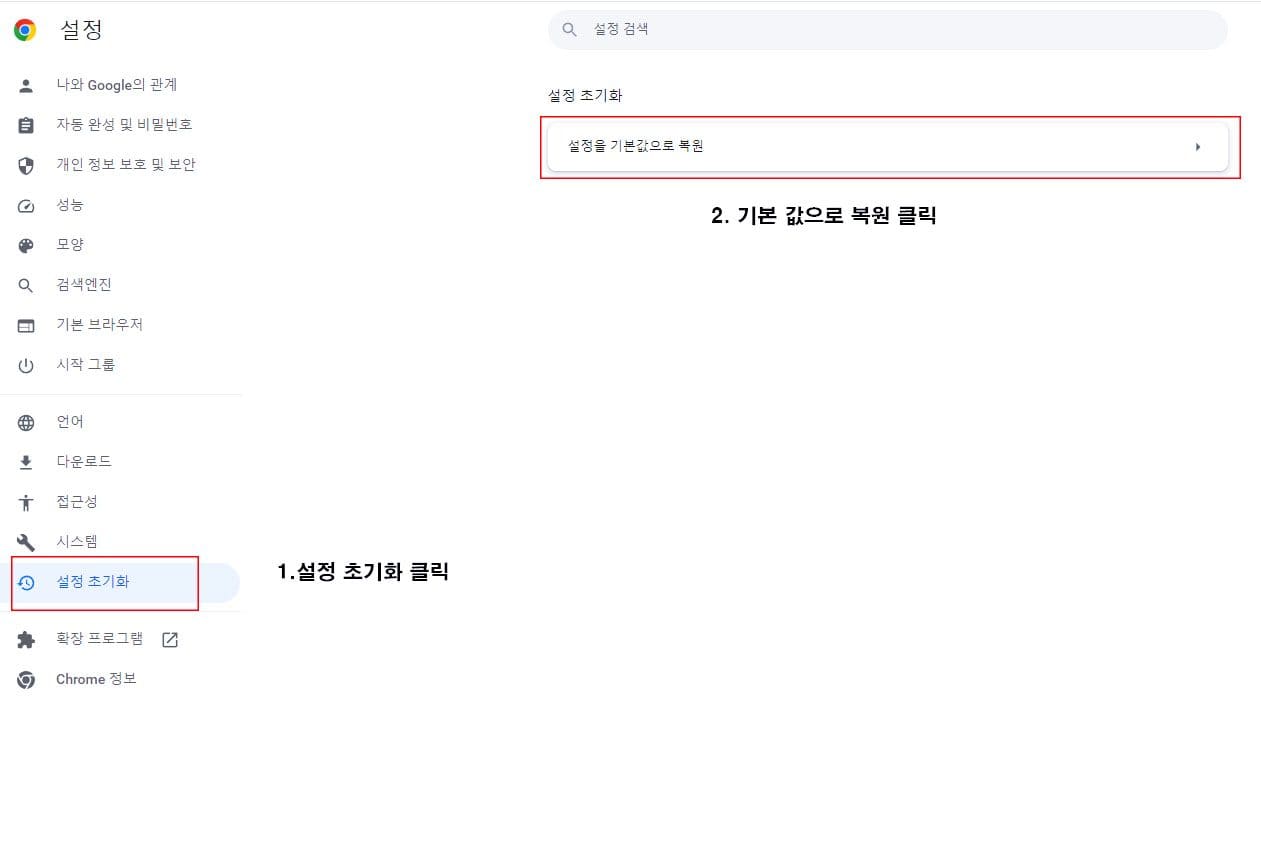This screenshot has height=867, width=1261.
Task: Open the external link icon beside 확장 프로그램
Action: 170,639
